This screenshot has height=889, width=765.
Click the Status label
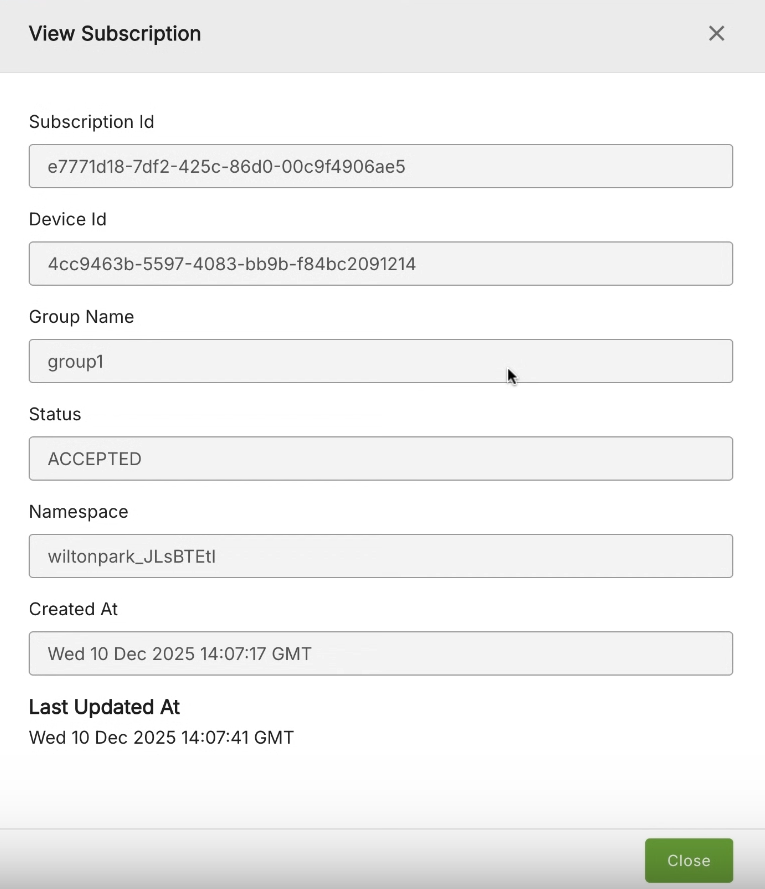coord(55,414)
